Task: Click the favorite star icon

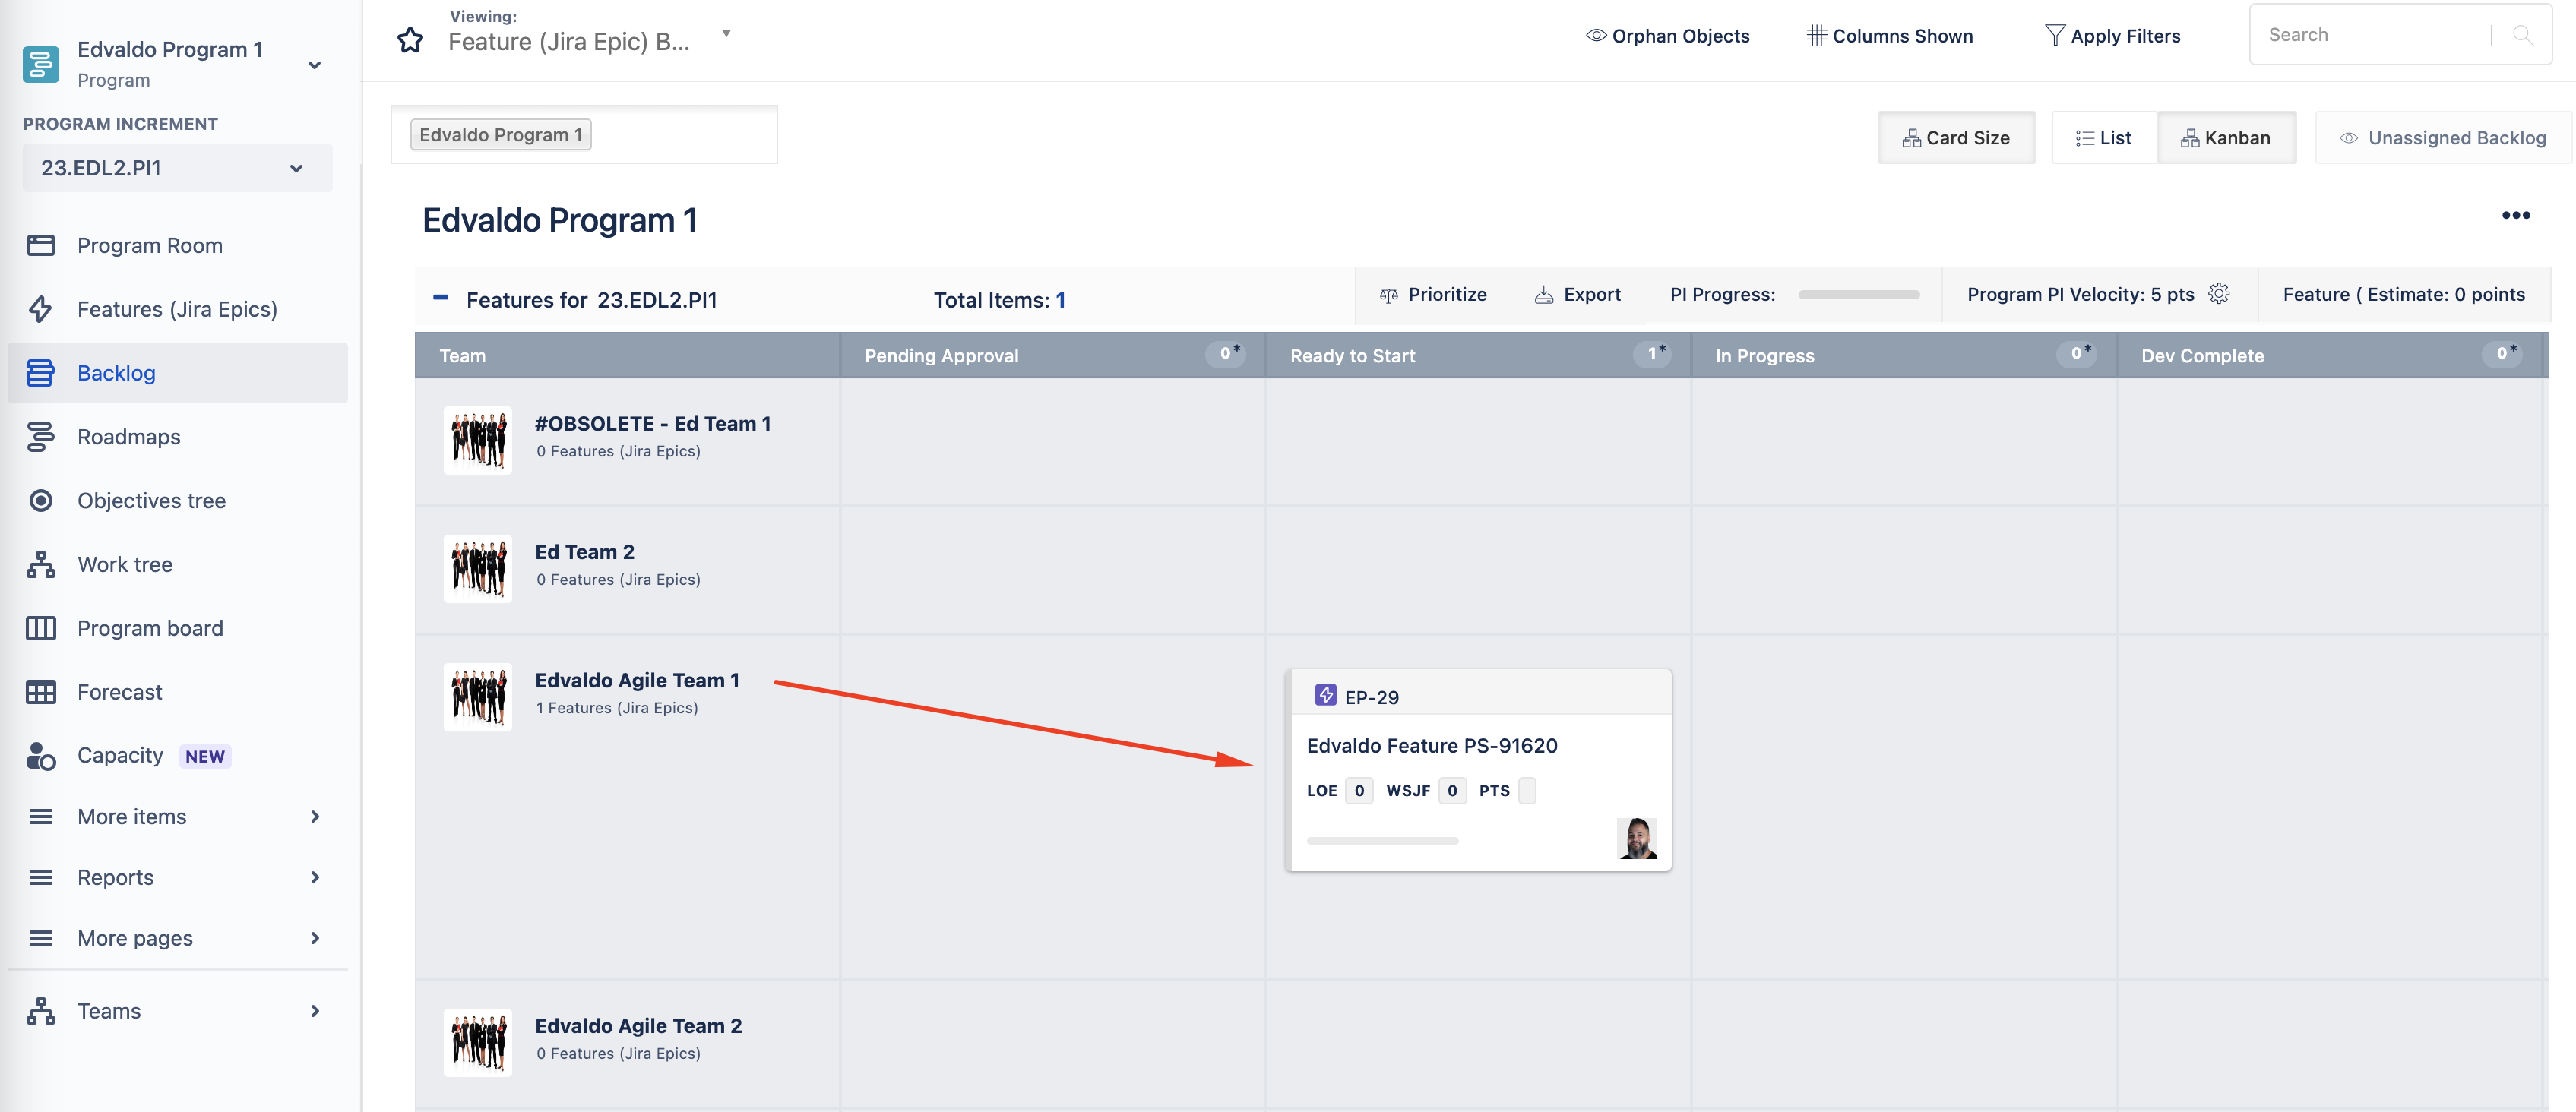Action: (410, 40)
